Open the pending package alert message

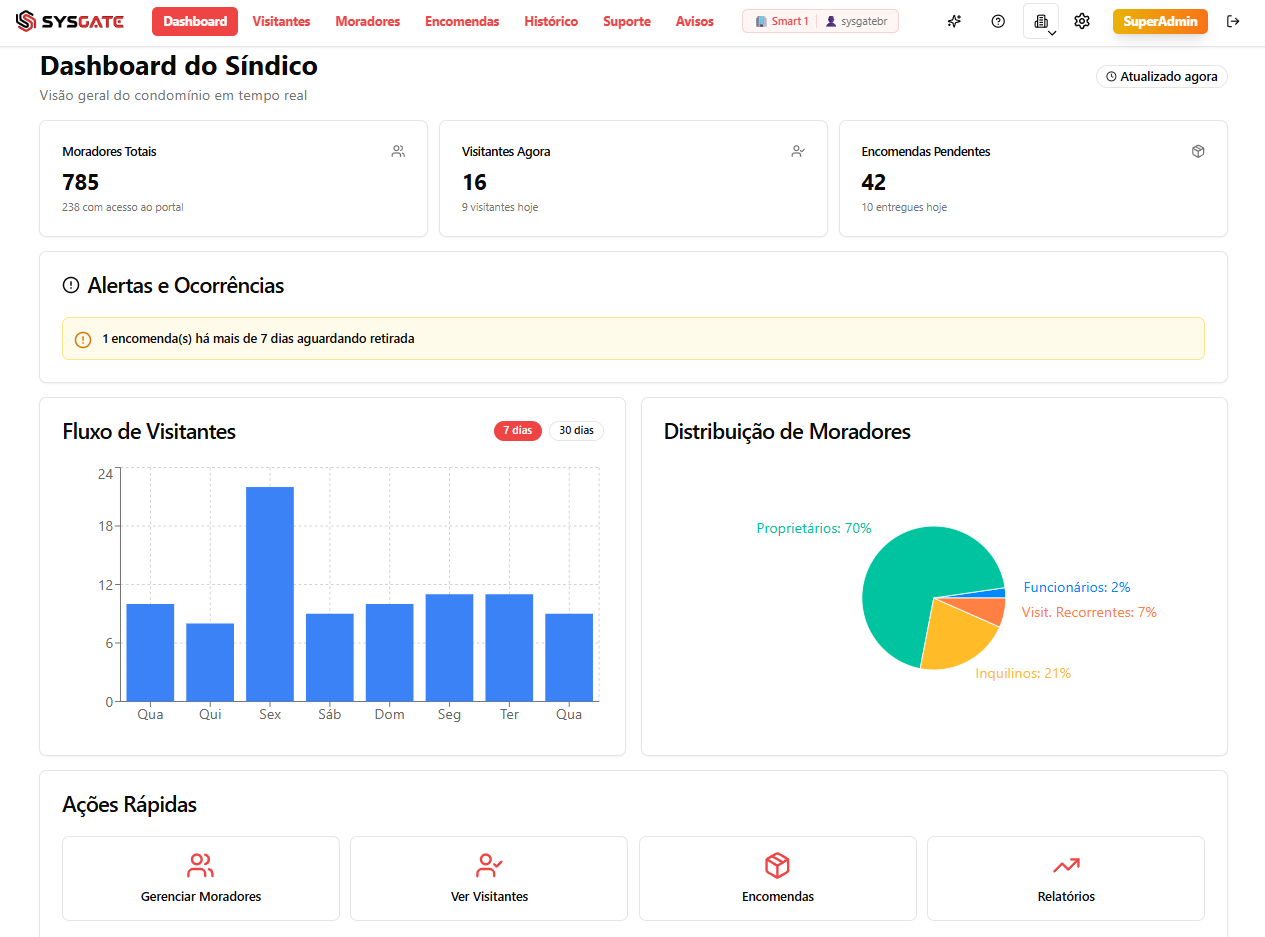coord(633,339)
